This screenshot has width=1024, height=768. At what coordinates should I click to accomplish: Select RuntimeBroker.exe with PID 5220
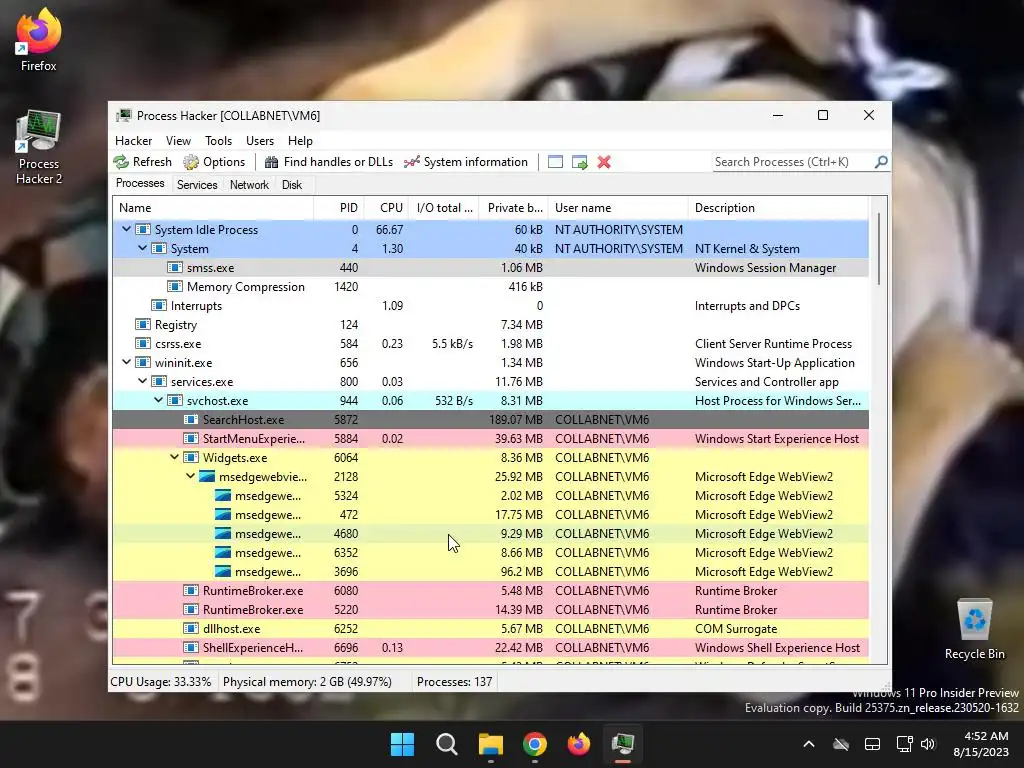[x=490, y=609]
